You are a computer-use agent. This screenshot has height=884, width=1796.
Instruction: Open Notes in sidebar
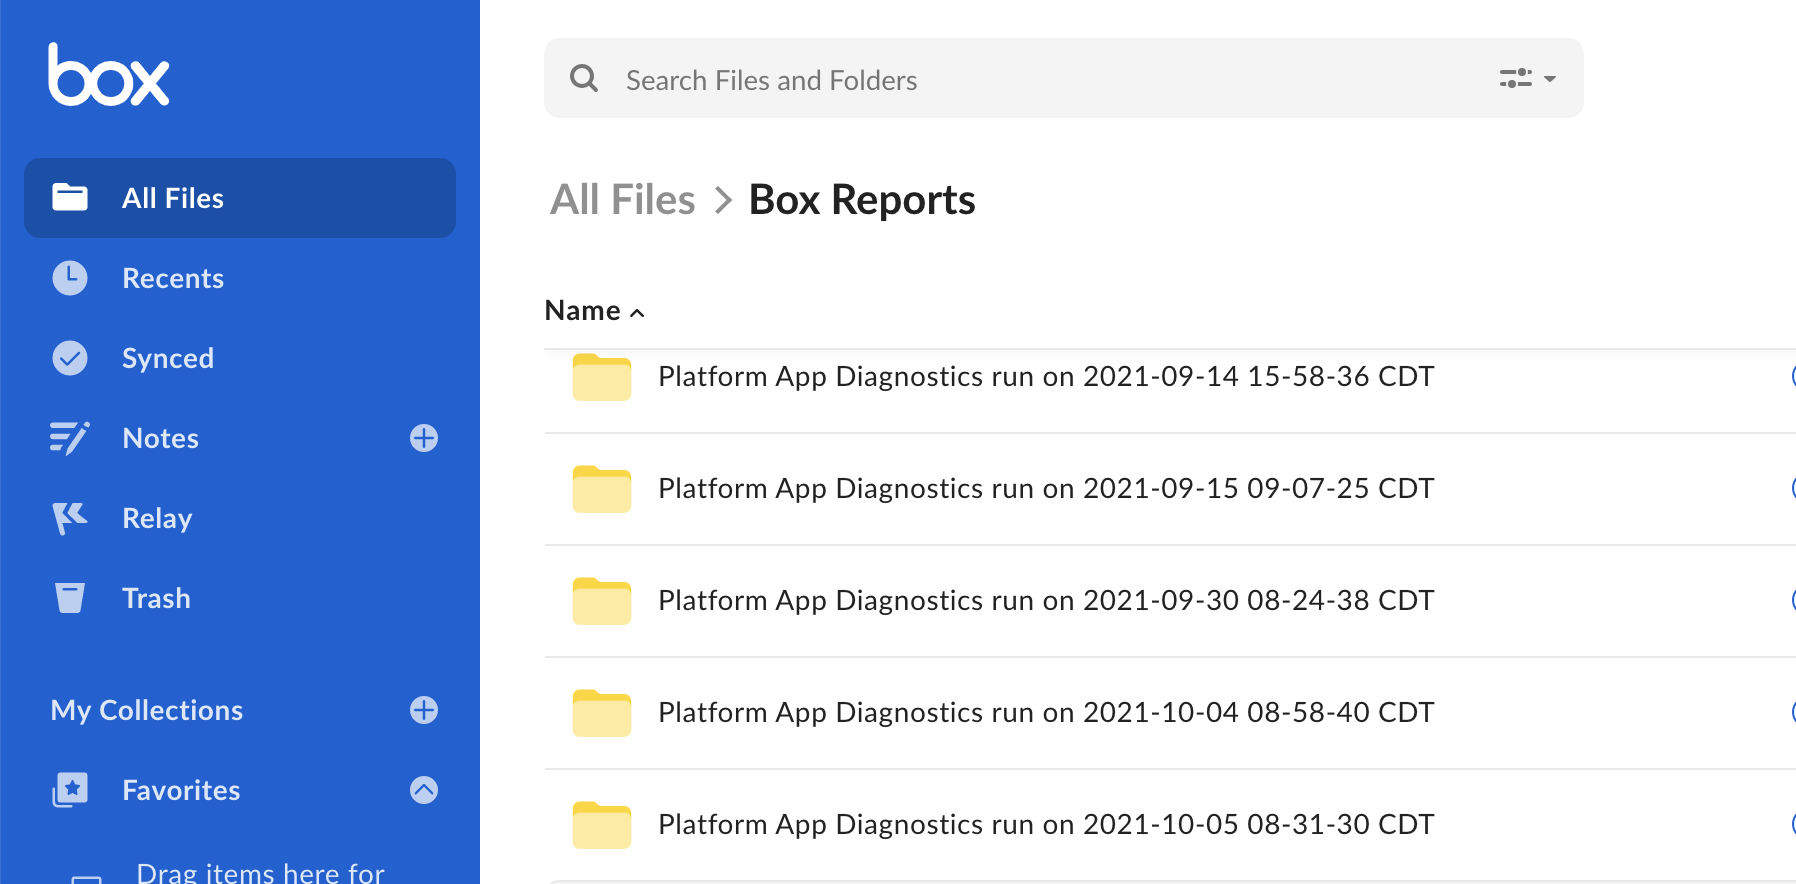(160, 438)
